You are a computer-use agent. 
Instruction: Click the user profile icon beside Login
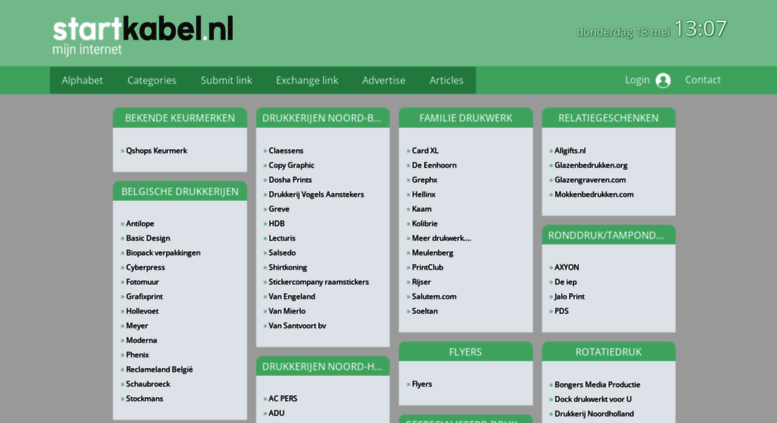click(663, 80)
